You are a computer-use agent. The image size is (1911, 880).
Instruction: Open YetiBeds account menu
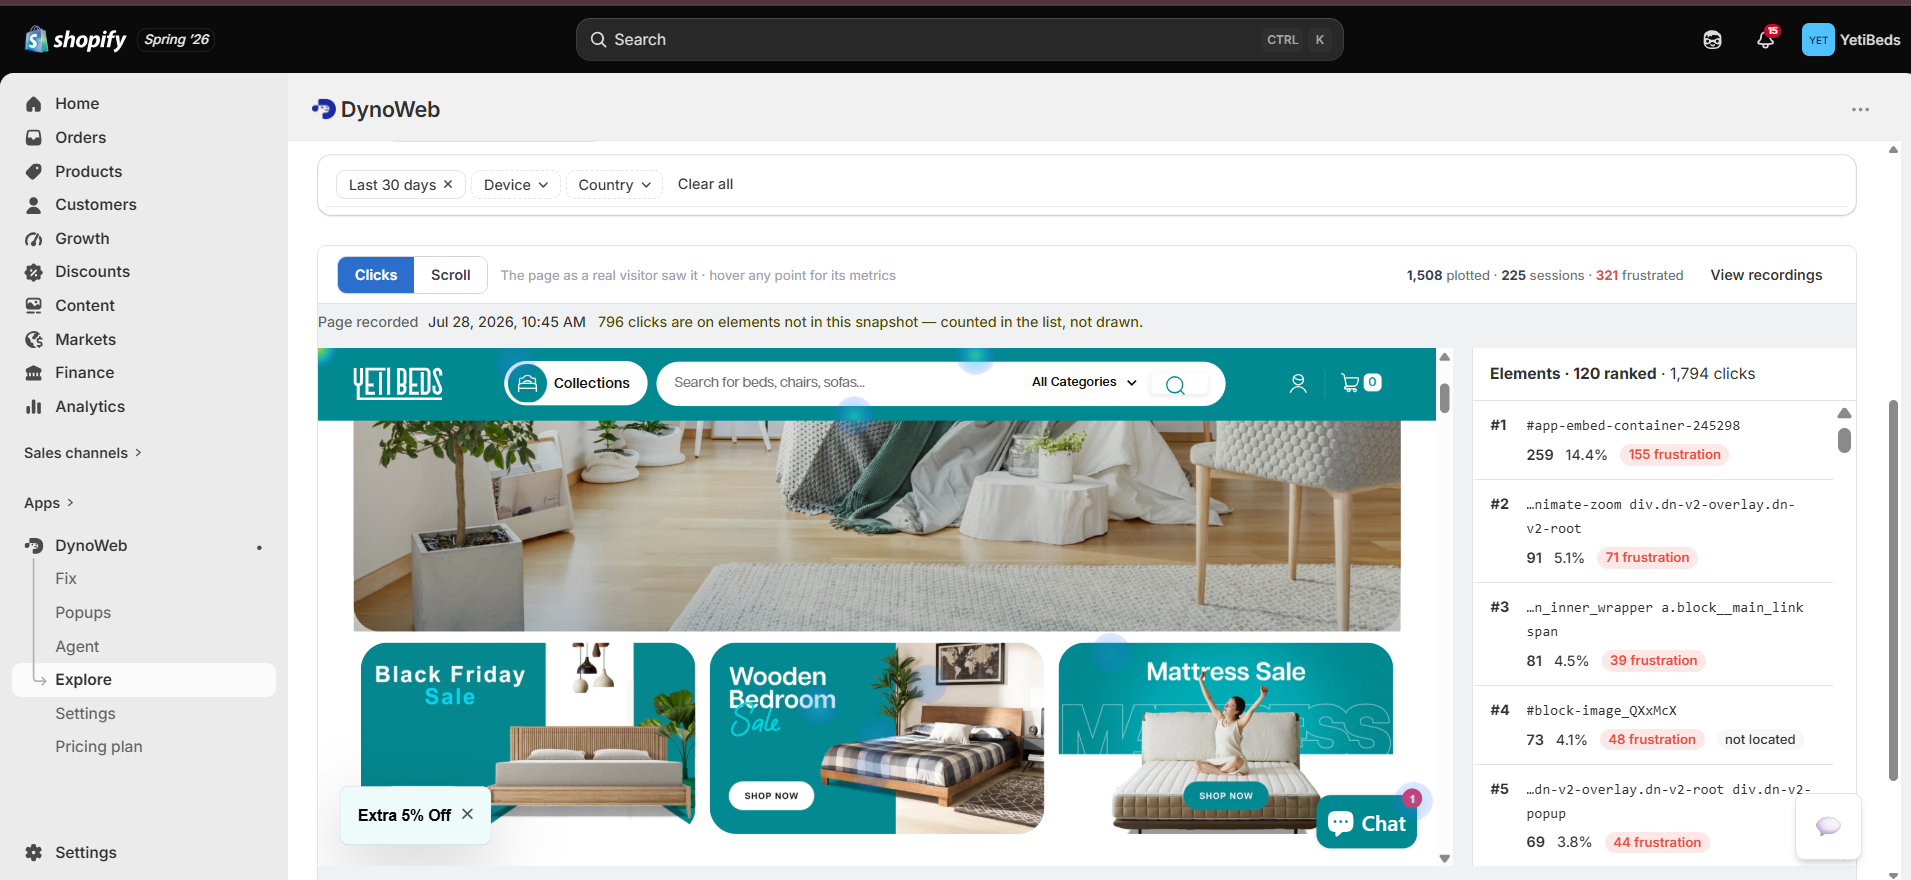click(x=1851, y=40)
